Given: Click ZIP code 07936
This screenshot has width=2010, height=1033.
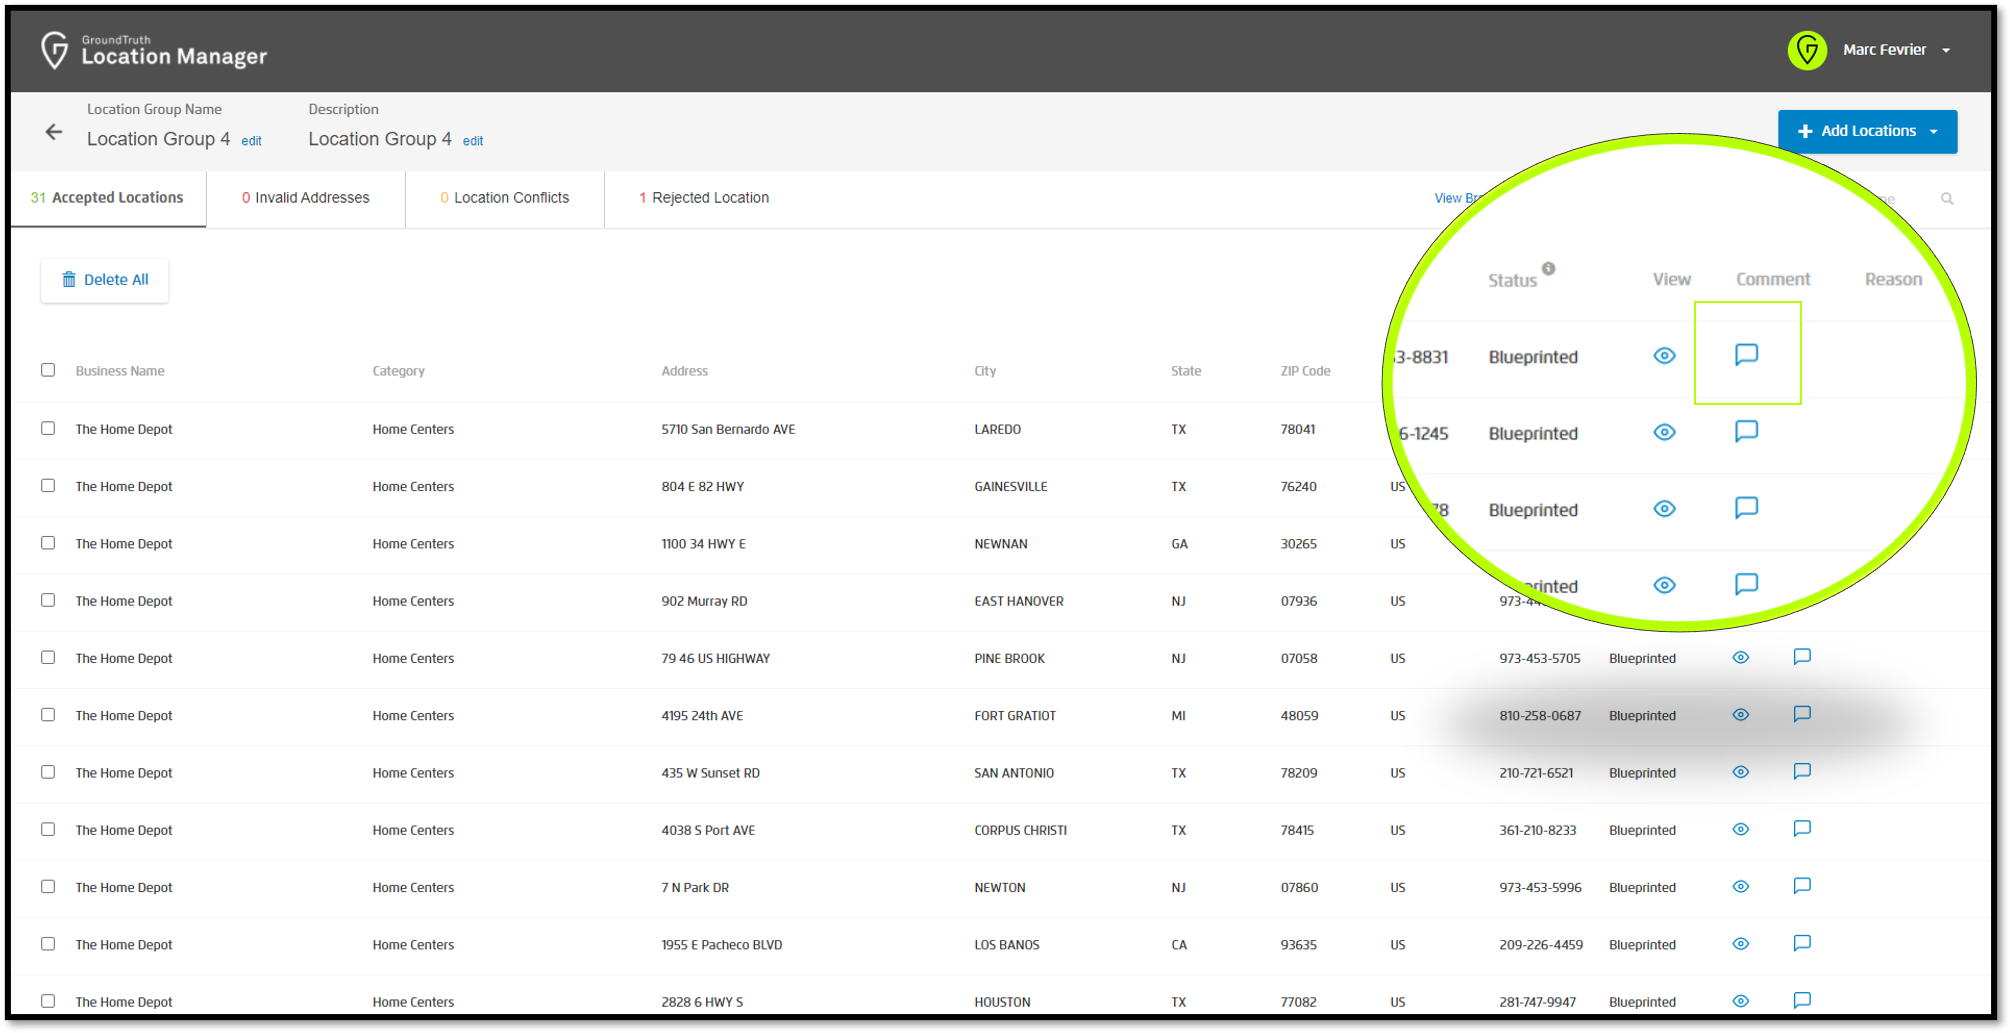Looking at the screenshot, I should coord(1299,601).
